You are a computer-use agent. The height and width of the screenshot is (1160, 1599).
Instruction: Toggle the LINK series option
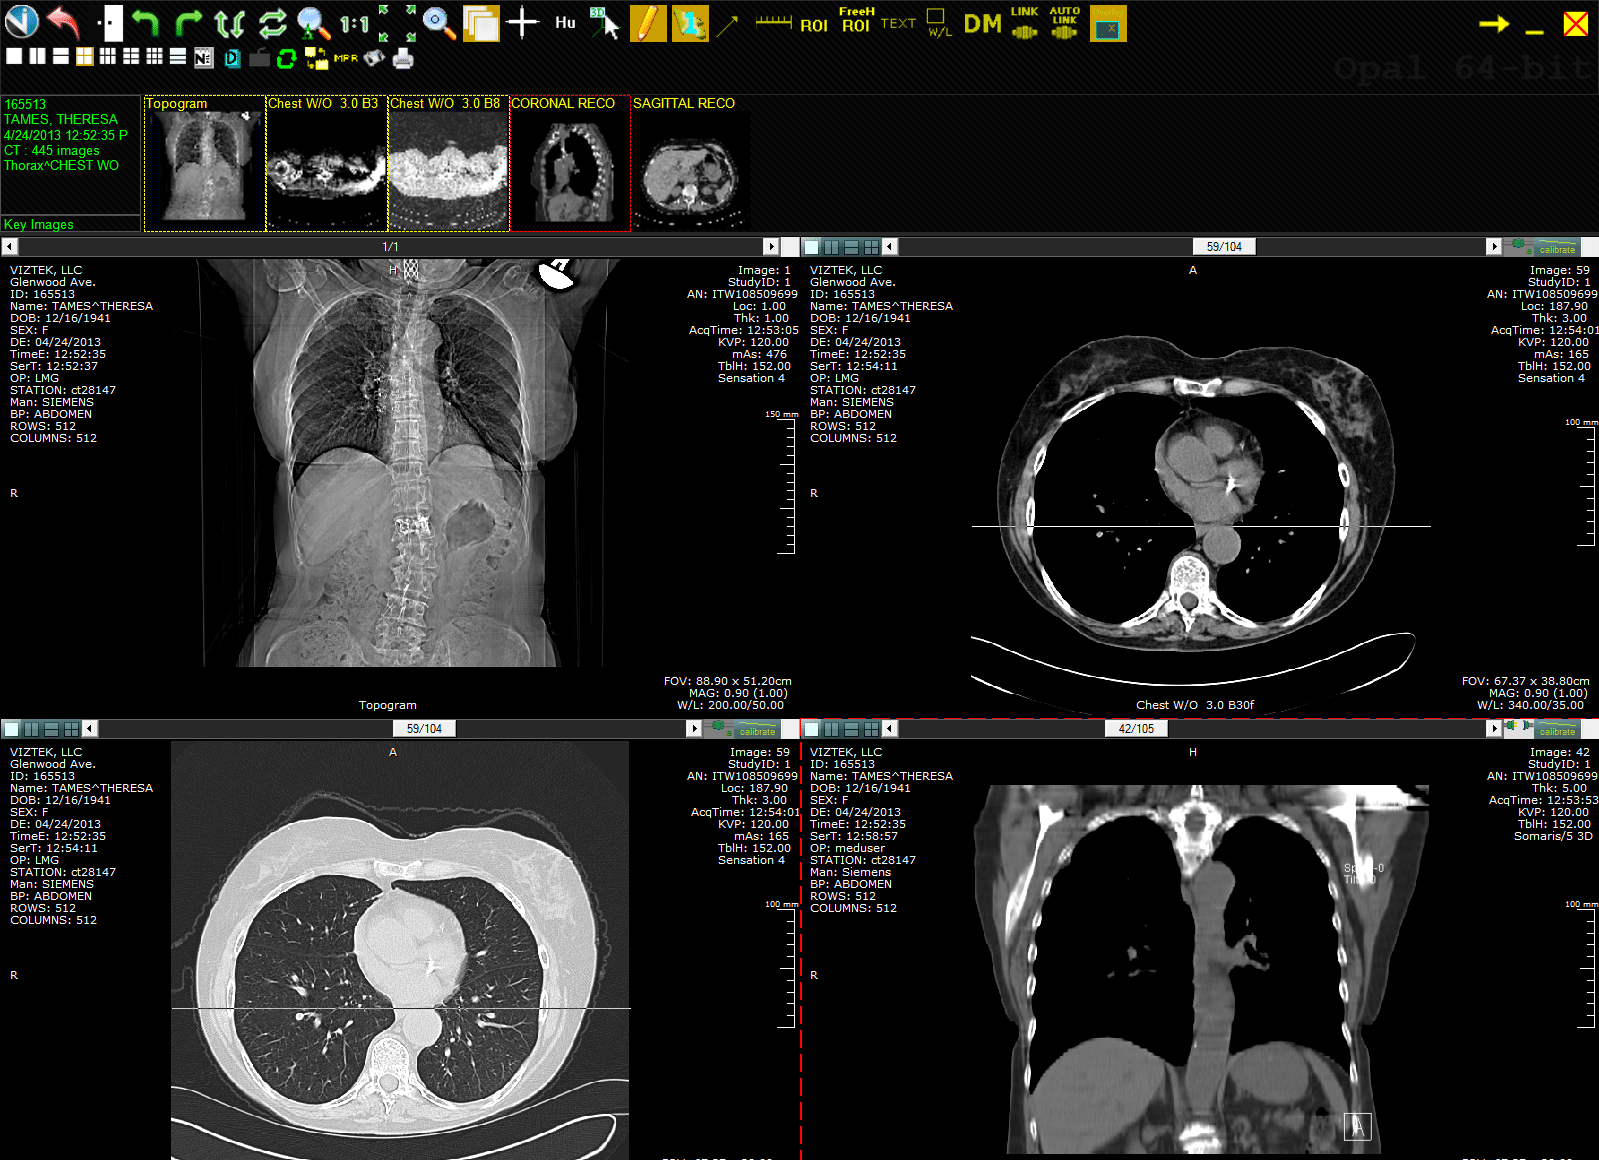1024,23
